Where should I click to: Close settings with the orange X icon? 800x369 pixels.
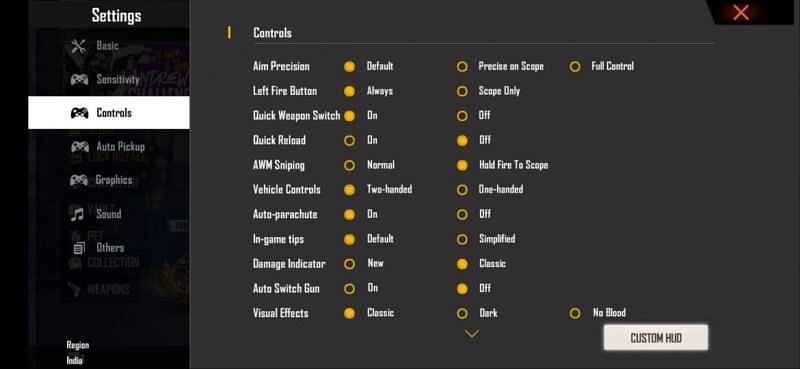[741, 12]
